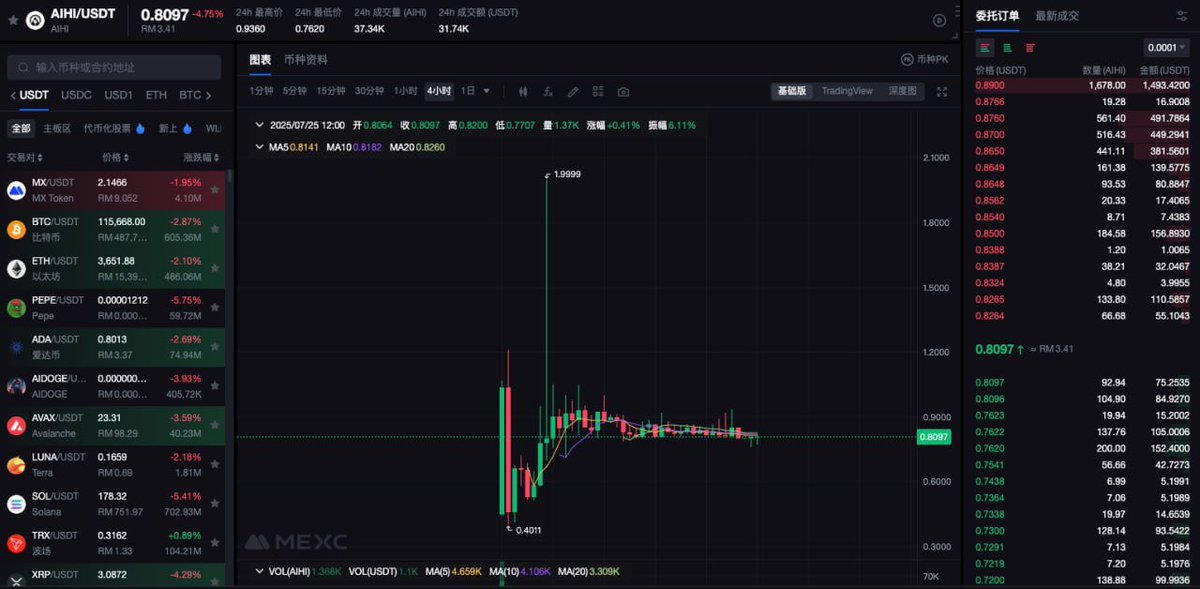The height and width of the screenshot is (589, 1200).
Task: Switch chart to TradingView mode
Action: pyautogui.click(x=847, y=91)
